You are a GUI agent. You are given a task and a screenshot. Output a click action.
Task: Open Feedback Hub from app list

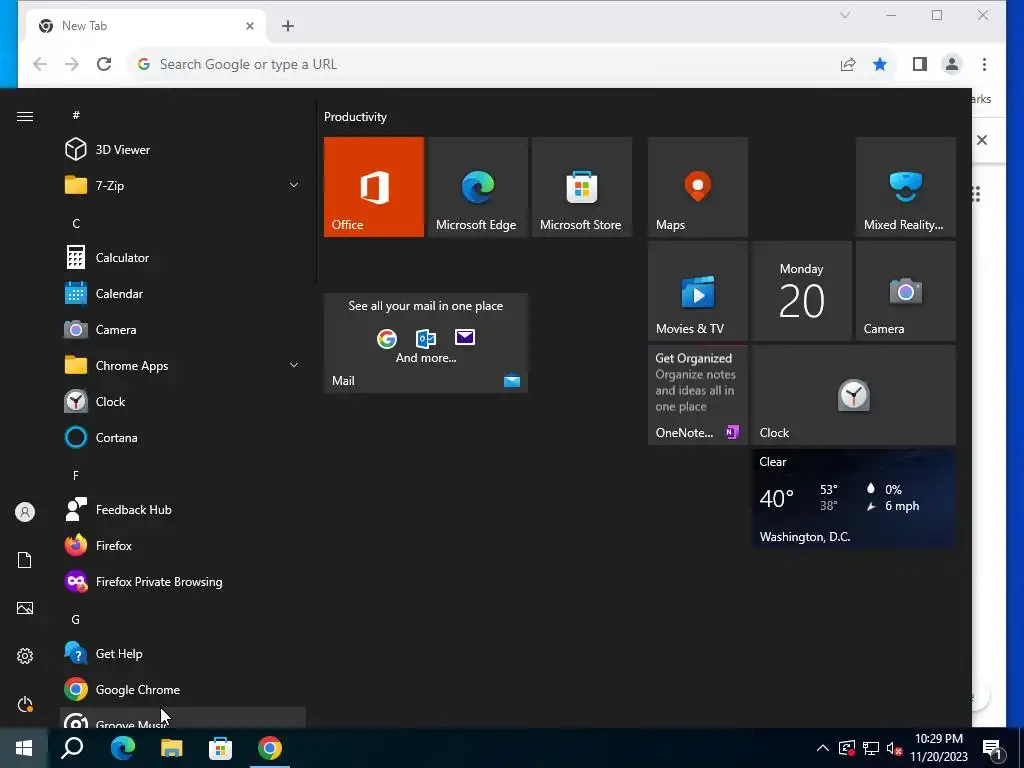(183, 509)
